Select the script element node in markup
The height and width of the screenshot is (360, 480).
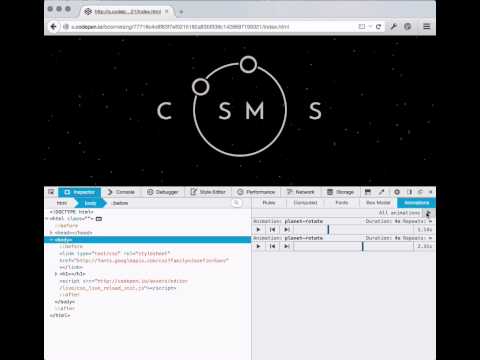point(123,284)
